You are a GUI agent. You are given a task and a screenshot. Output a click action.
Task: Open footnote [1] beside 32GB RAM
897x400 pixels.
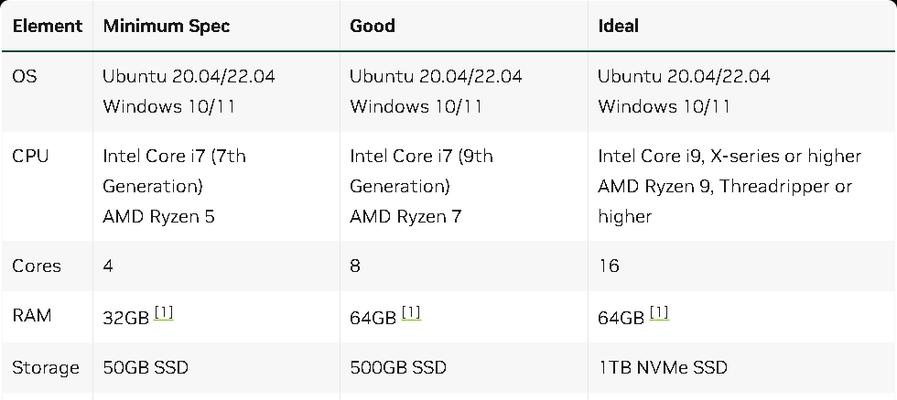164,314
